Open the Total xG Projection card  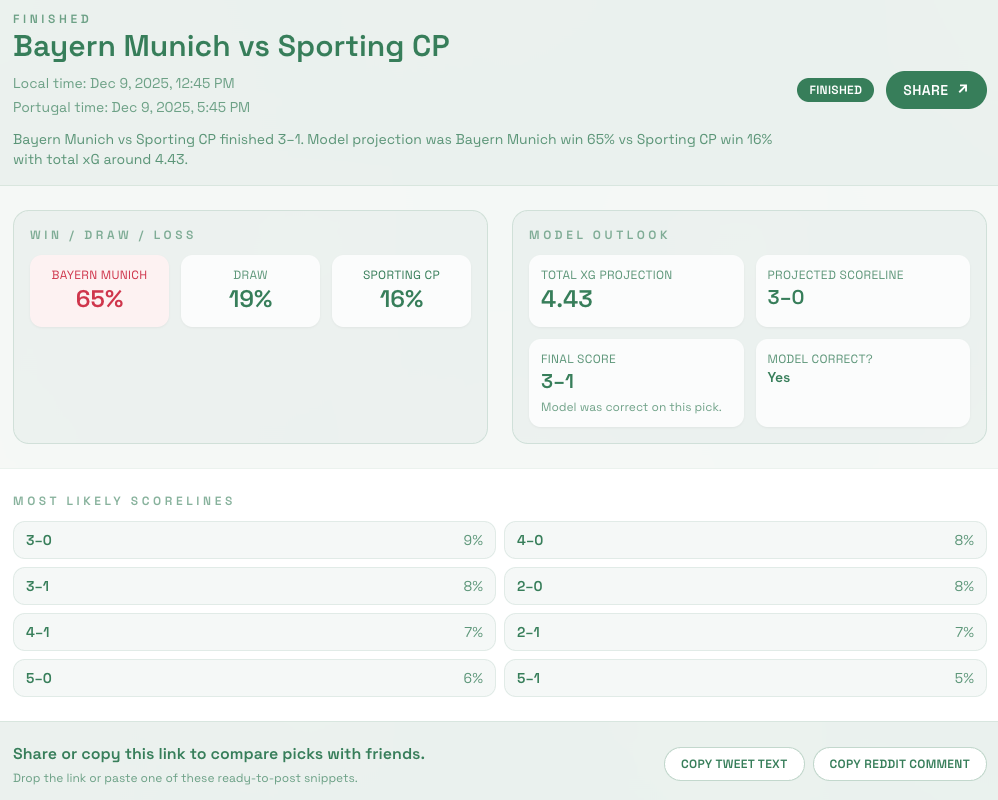click(x=636, y=290)
